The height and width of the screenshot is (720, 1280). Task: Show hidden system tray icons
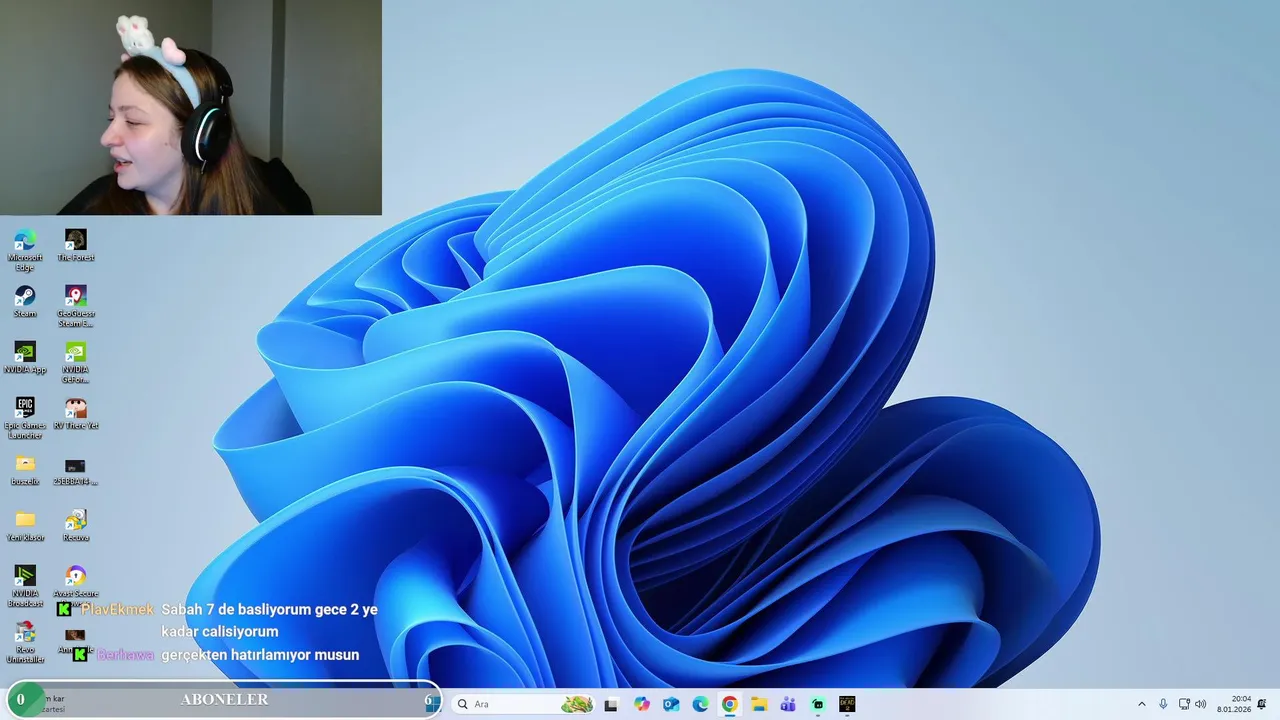1142,704
